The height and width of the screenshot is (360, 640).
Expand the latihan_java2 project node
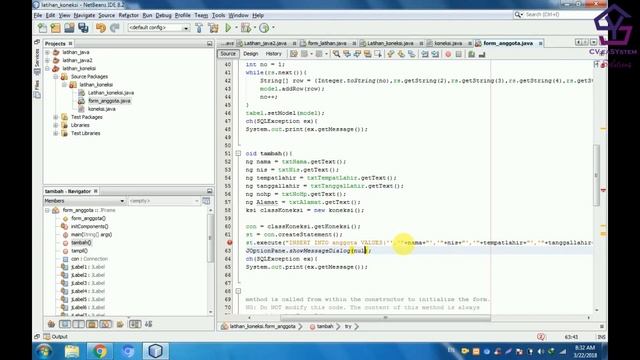(x=47, y=60)
